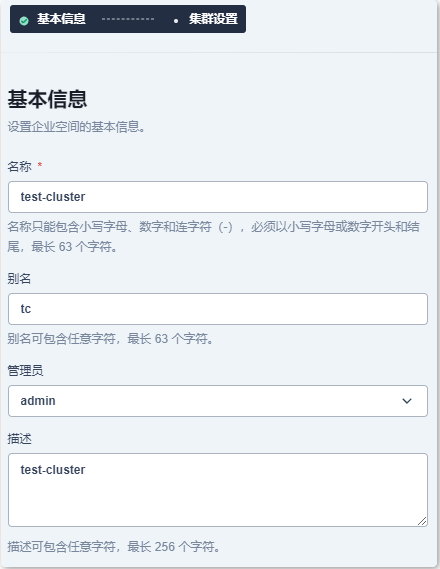The height and width of the screenshot is (569, 440).
Task: Open the 管理员 dropdown chevron arrow
Action: click(x=407, y=401)
